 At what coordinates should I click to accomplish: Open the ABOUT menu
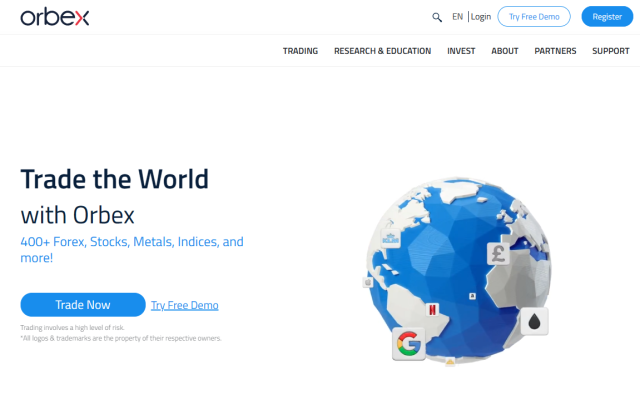click(x=505, y=51)
